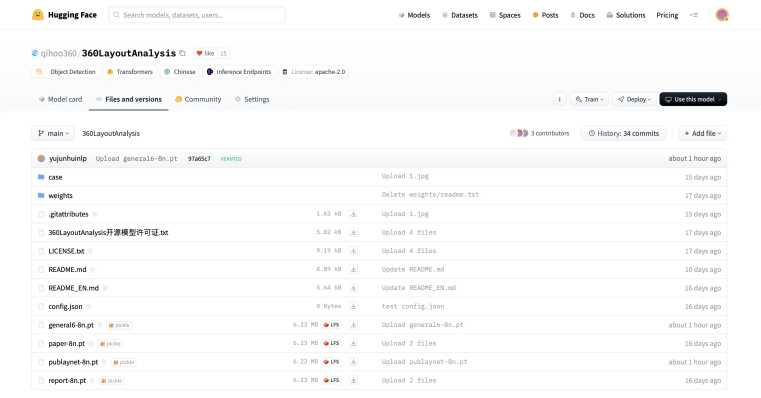This screenshot has width=761, height=398.
Task: Go to Datasets in top navigation
Action: 460,15
